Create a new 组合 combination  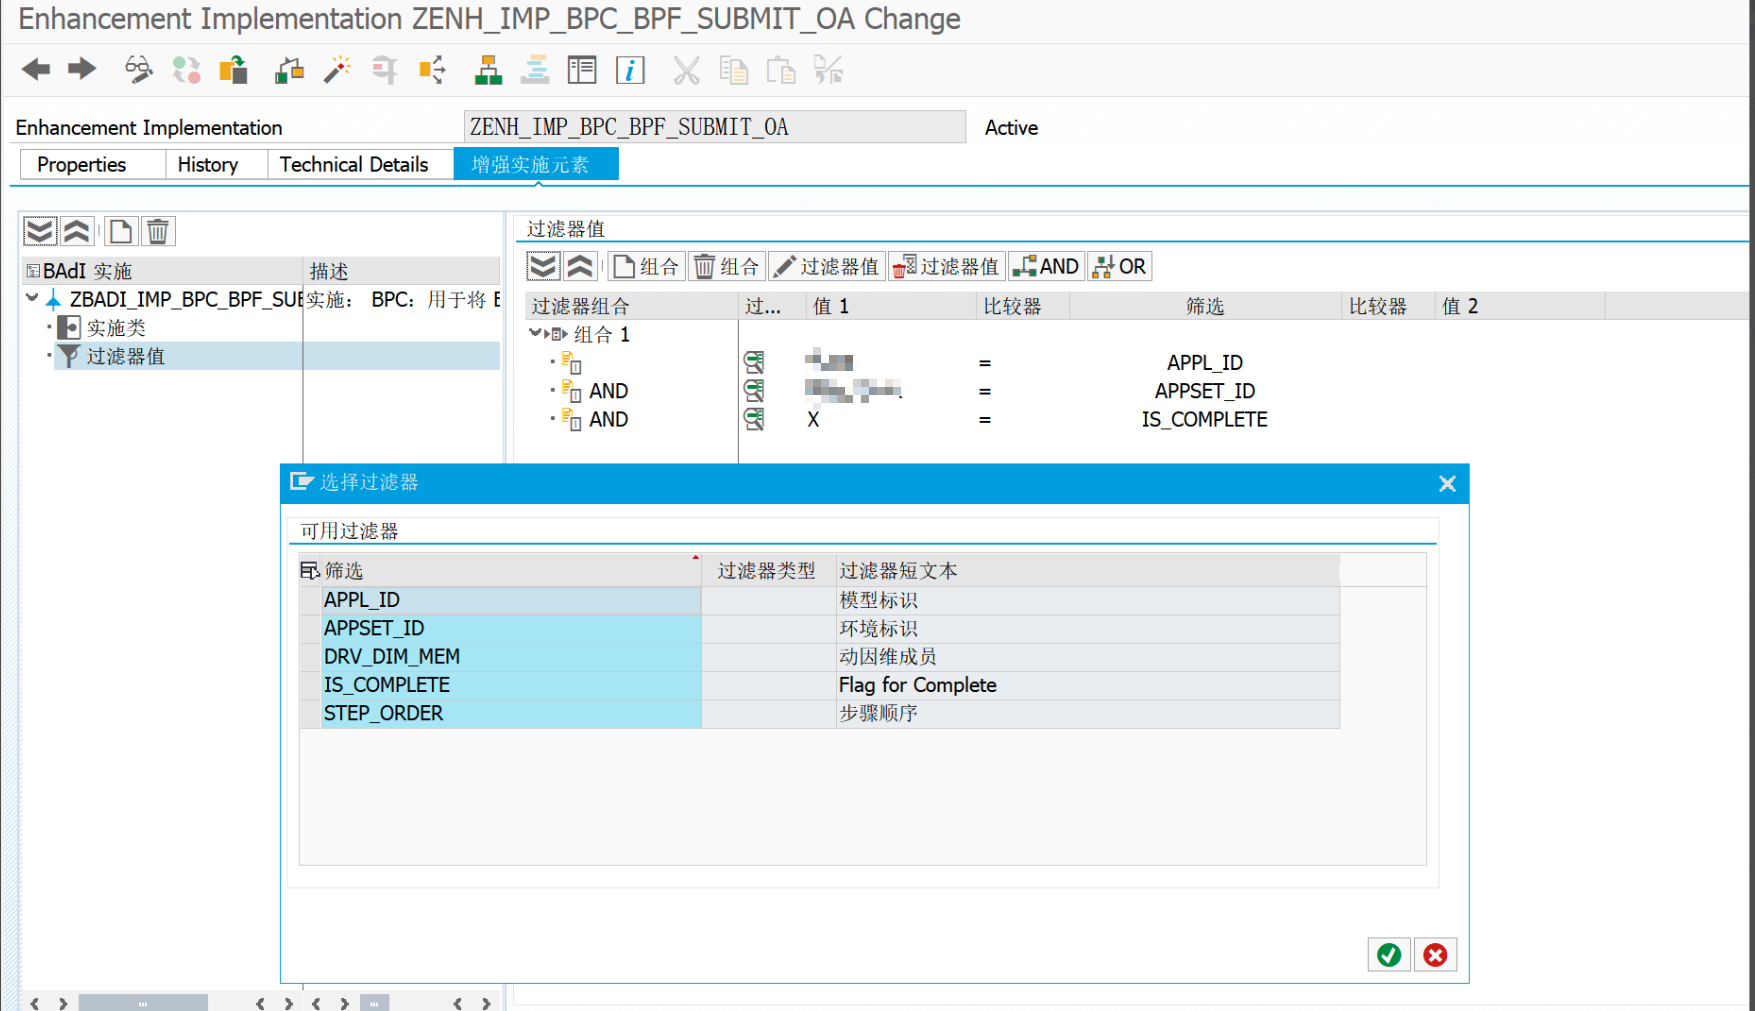[x=646, y=266]
